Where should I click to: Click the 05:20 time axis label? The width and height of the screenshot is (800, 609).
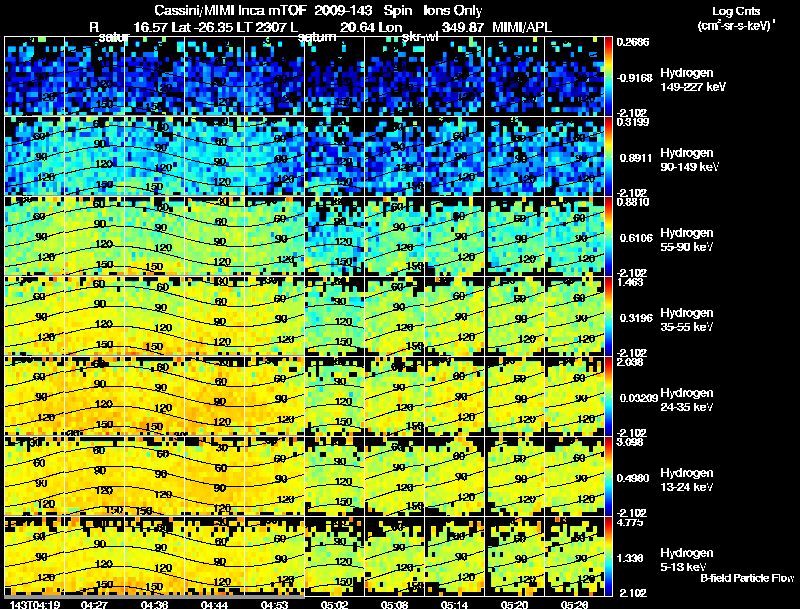pos(514,604)
